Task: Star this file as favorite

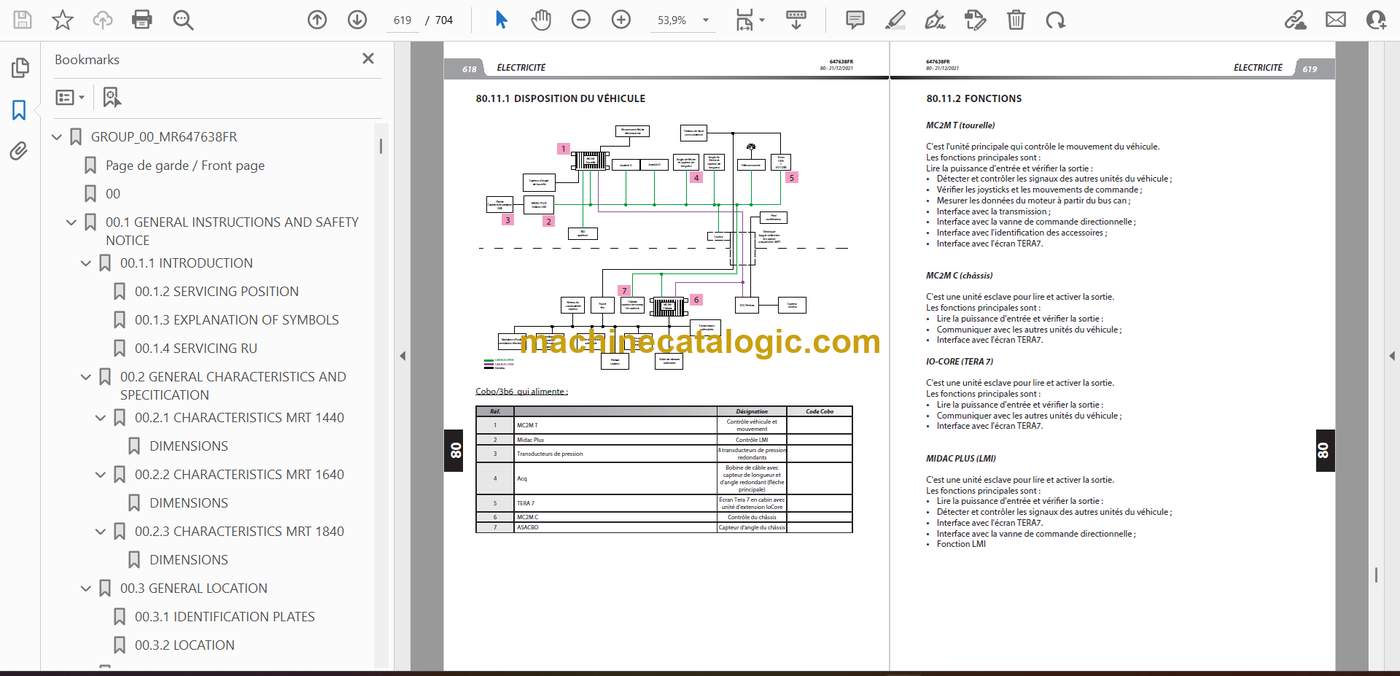Action: [62, 20]
